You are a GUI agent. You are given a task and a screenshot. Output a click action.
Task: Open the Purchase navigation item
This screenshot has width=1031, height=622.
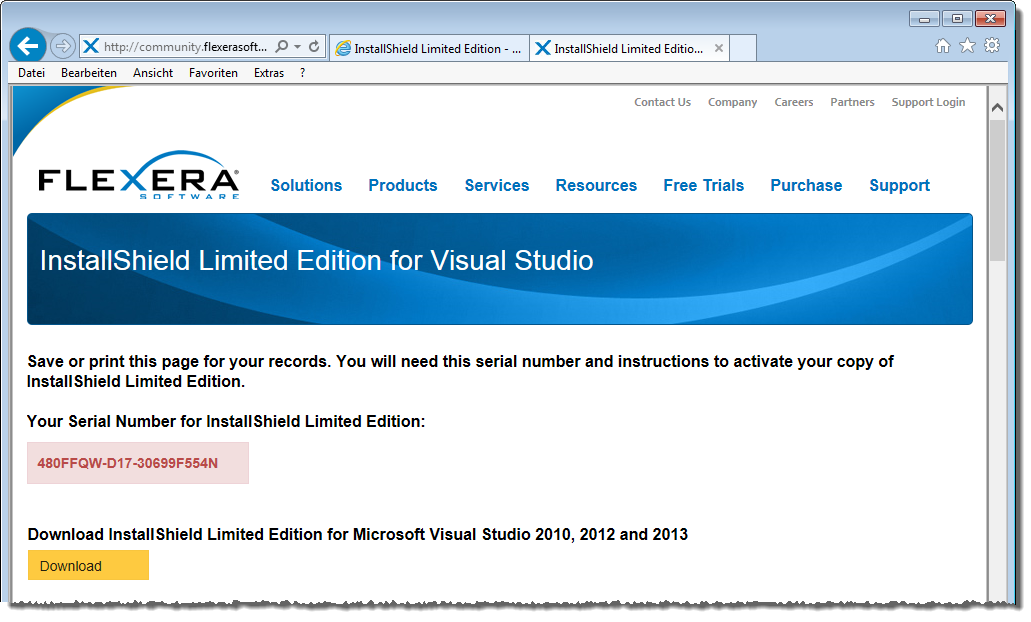(x=806, y=185)
